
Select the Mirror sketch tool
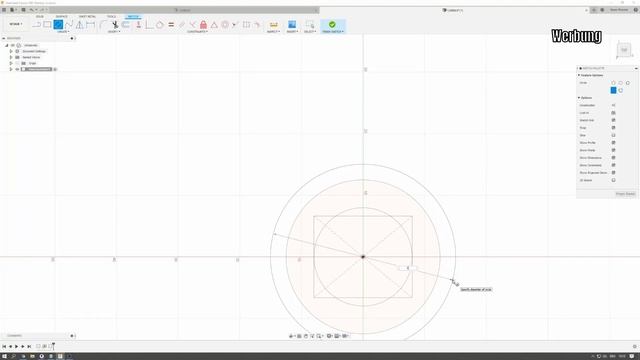point(80,24)
